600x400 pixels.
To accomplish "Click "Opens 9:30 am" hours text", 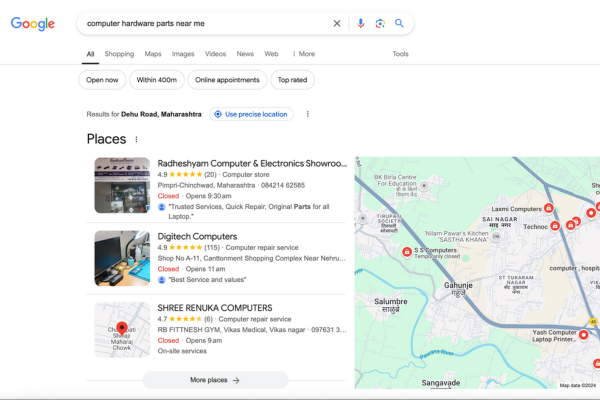I will (209, 196).
